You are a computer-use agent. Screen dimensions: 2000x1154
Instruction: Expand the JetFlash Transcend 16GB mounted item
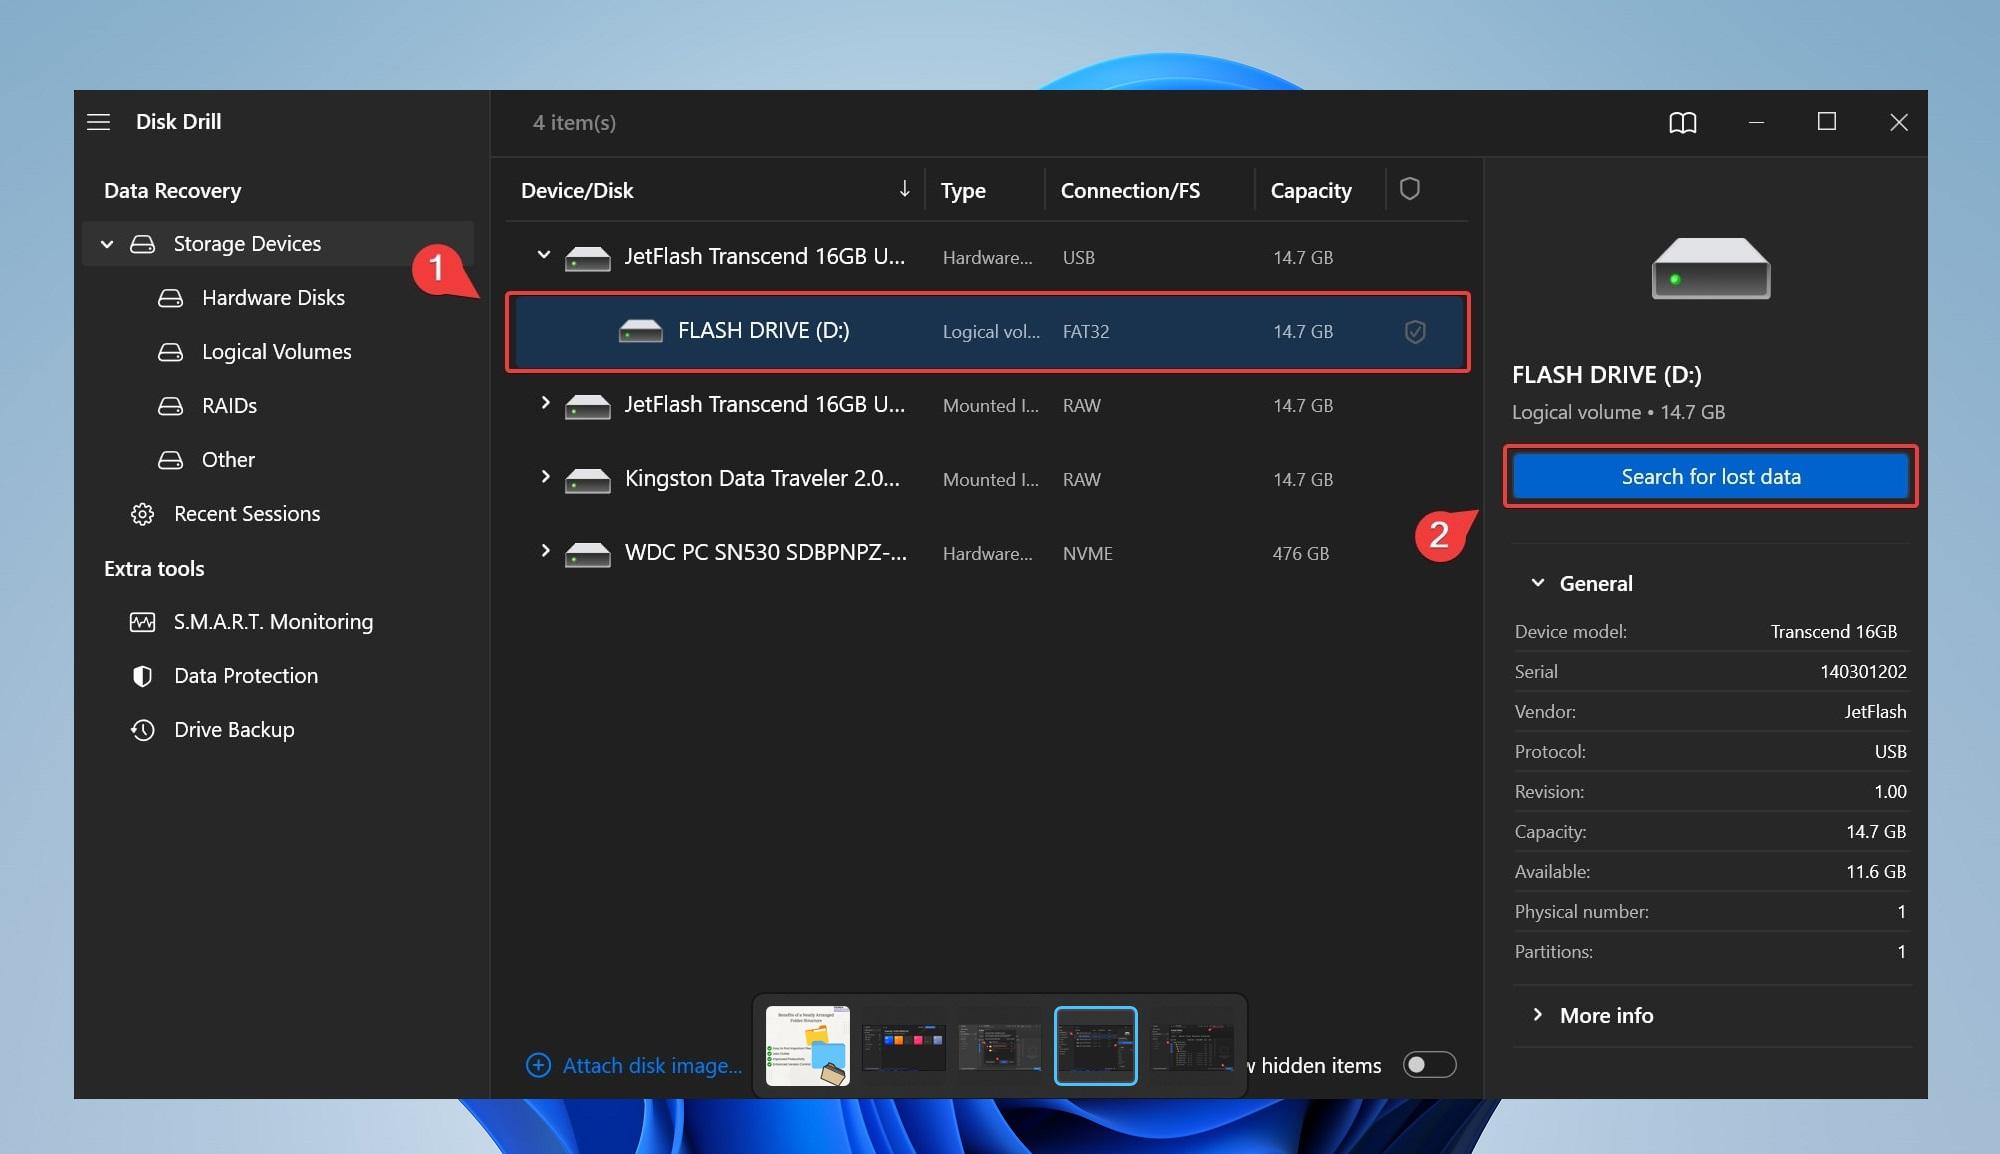[544, 405]
